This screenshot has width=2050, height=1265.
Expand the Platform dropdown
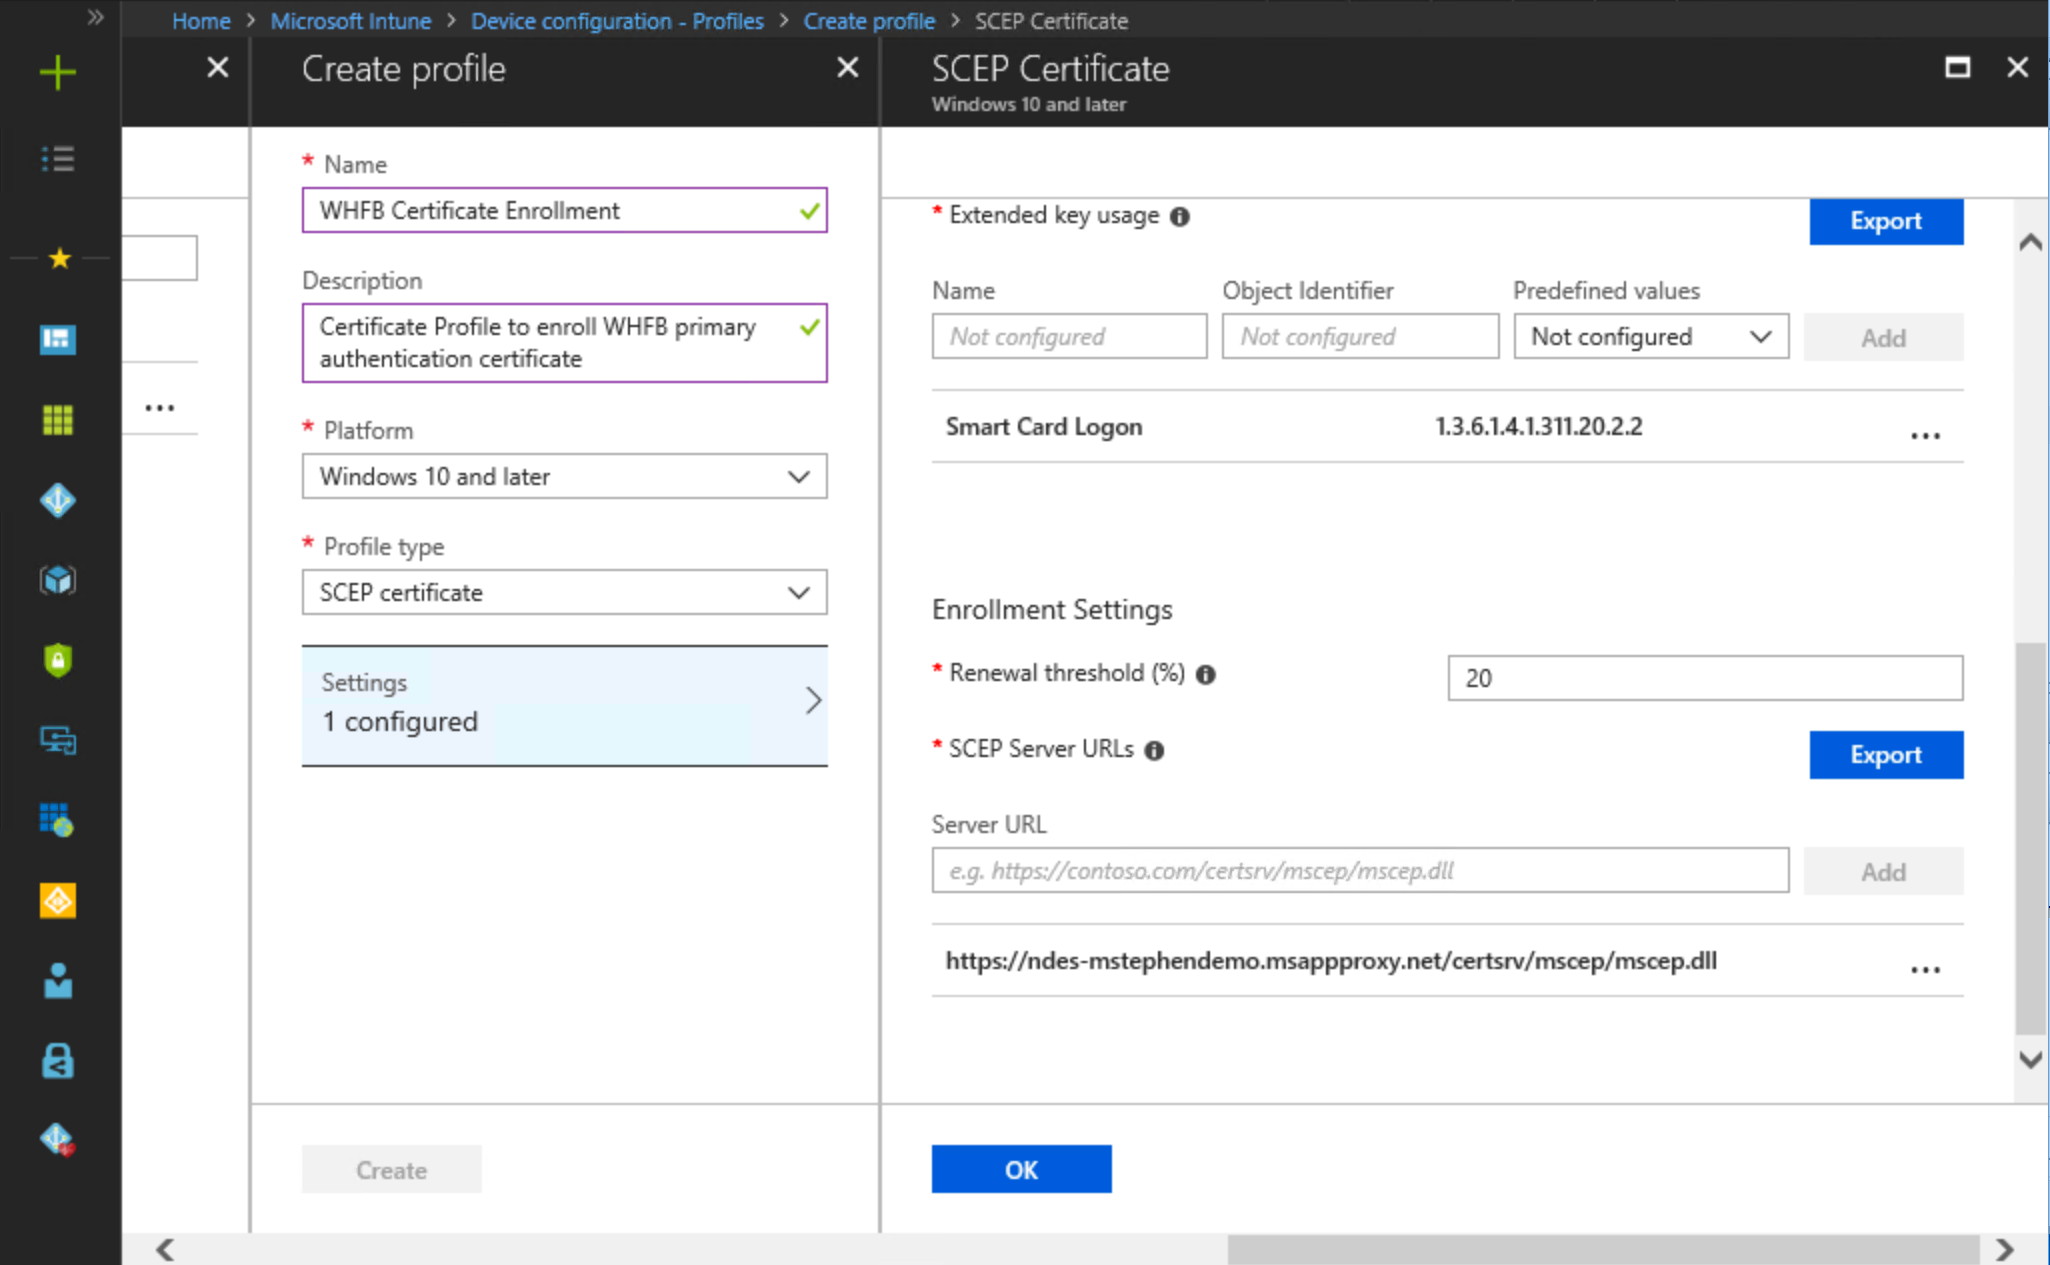pos(564,477)
